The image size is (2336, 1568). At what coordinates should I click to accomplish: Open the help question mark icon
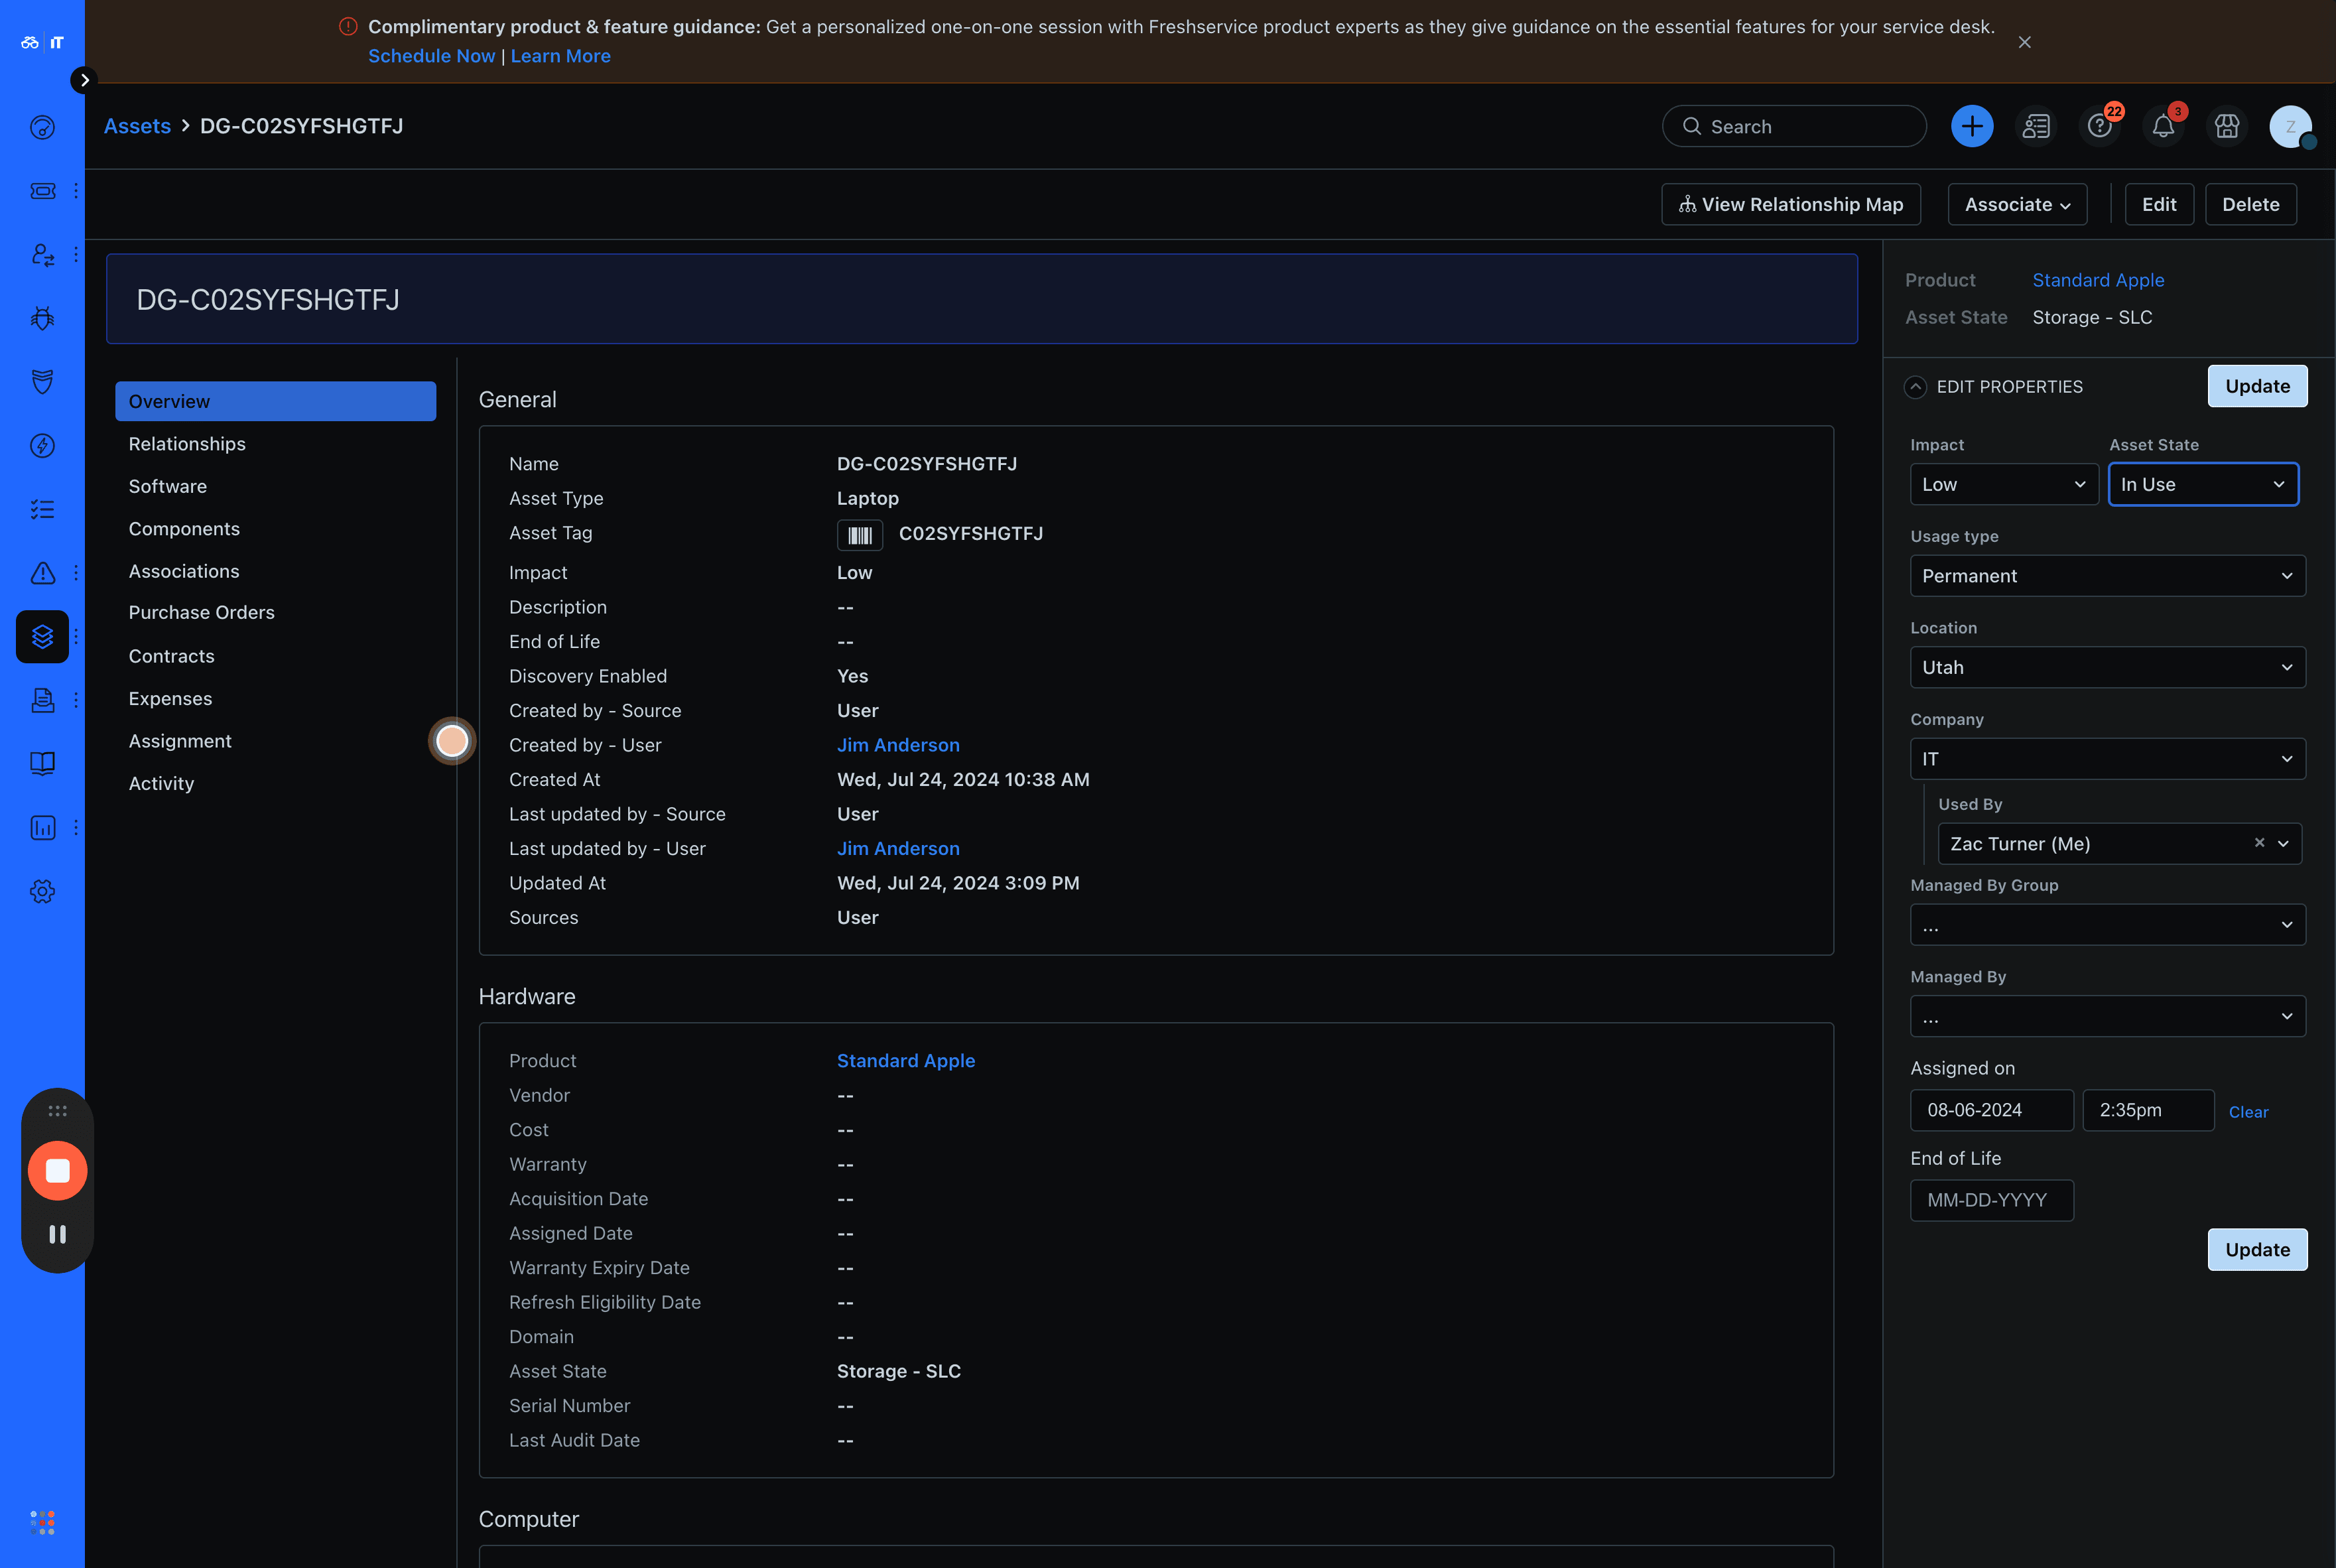(2099, 126)
